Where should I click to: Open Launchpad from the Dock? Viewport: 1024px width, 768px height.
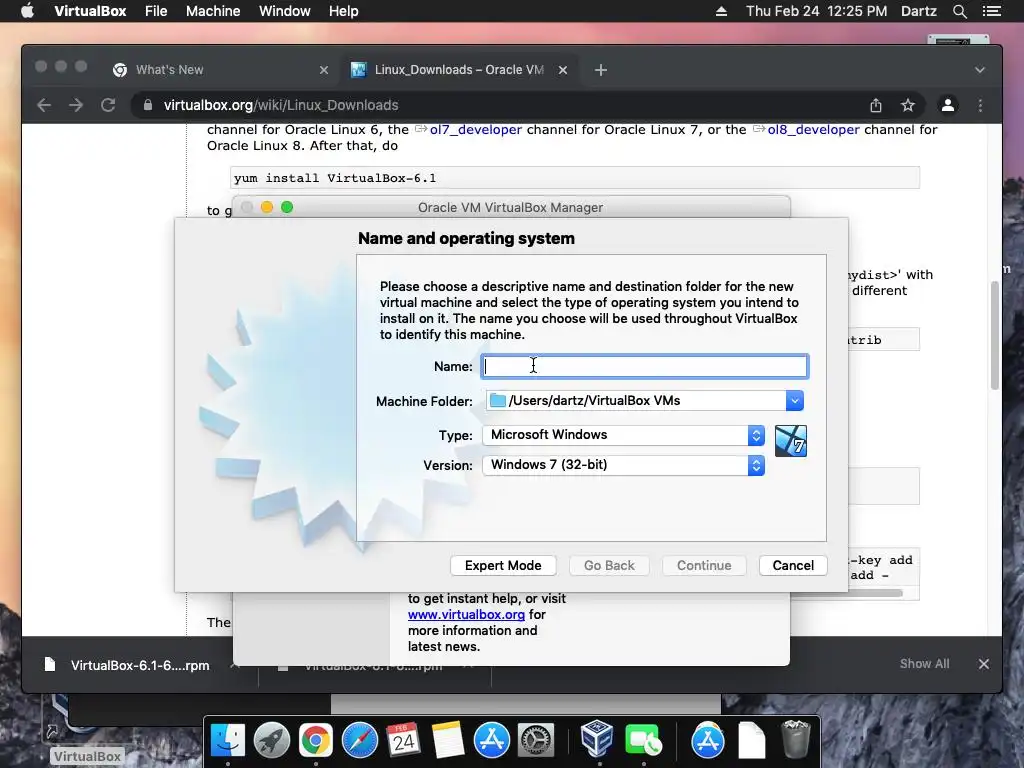[x=272, y=741]
